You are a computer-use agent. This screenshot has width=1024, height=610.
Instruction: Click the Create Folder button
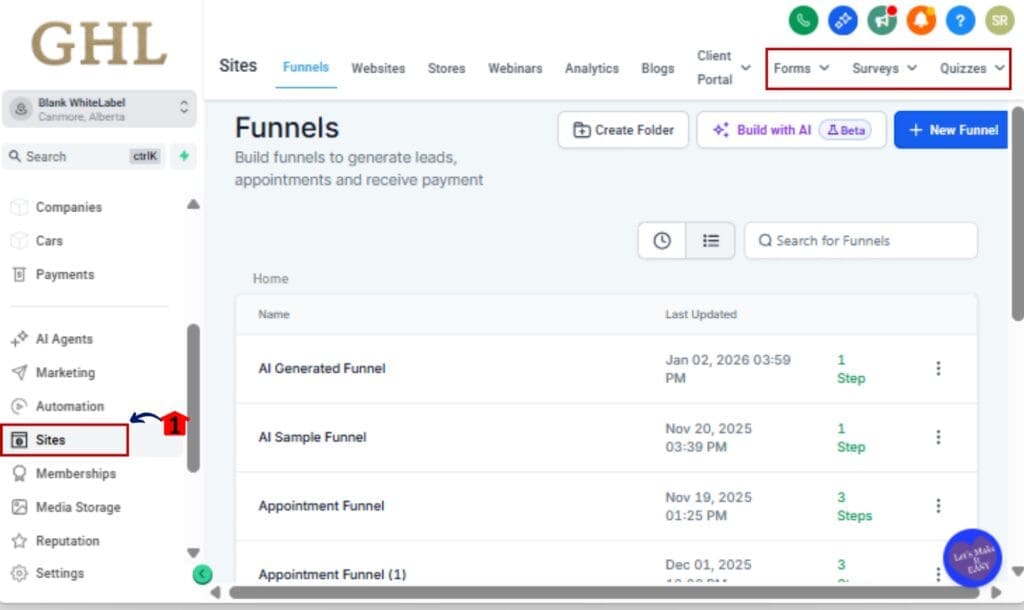623,130
